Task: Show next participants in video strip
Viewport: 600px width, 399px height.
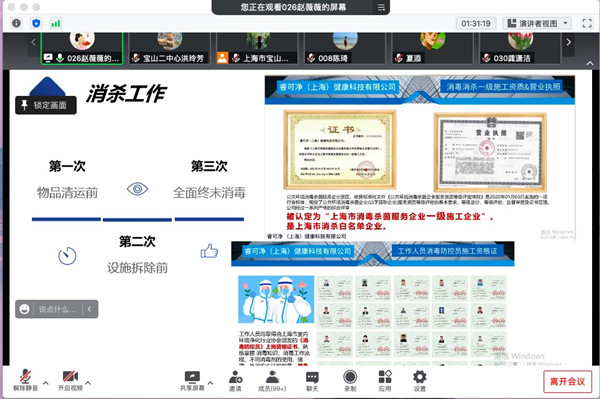Action: coord(569,42)
